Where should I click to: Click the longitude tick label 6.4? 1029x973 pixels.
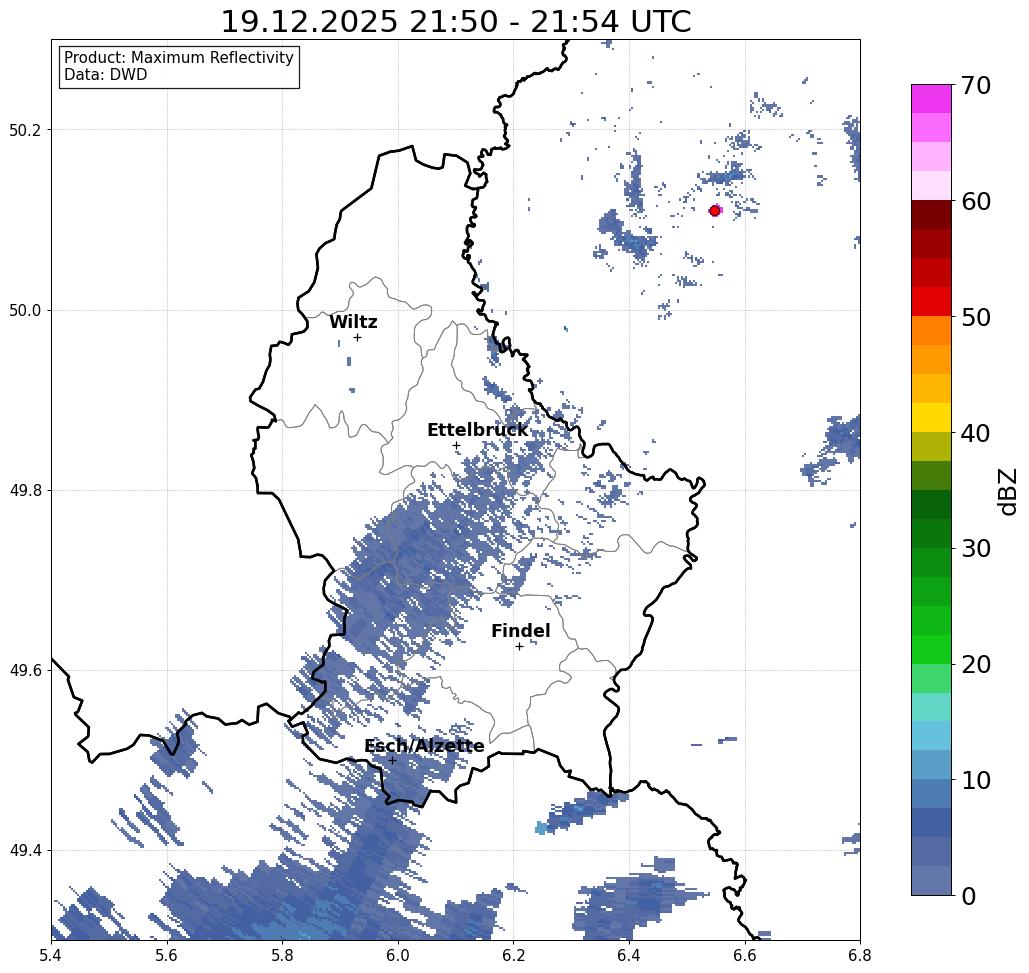pos(629,955)
